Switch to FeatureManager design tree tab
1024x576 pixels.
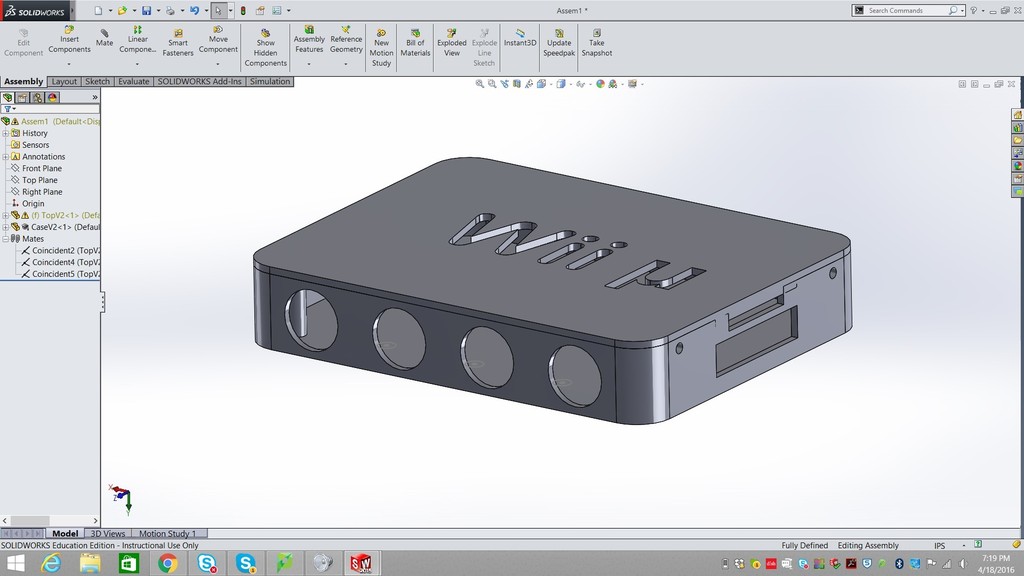(8, 97)
